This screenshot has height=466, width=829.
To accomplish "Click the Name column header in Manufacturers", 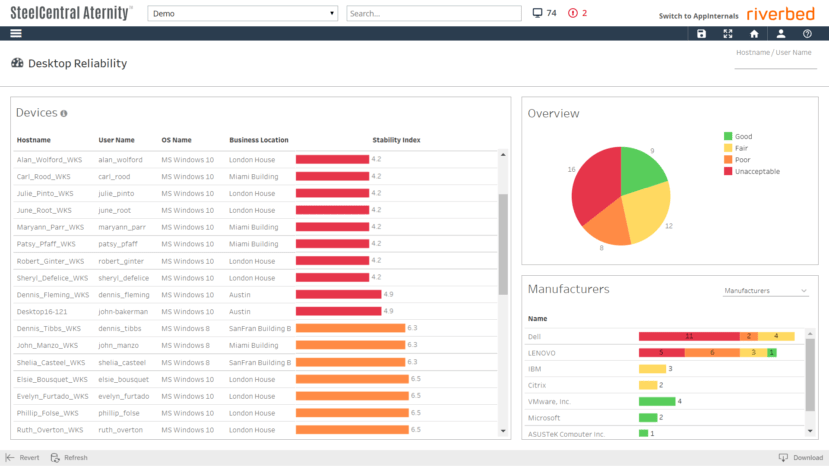I will point(537,318).
